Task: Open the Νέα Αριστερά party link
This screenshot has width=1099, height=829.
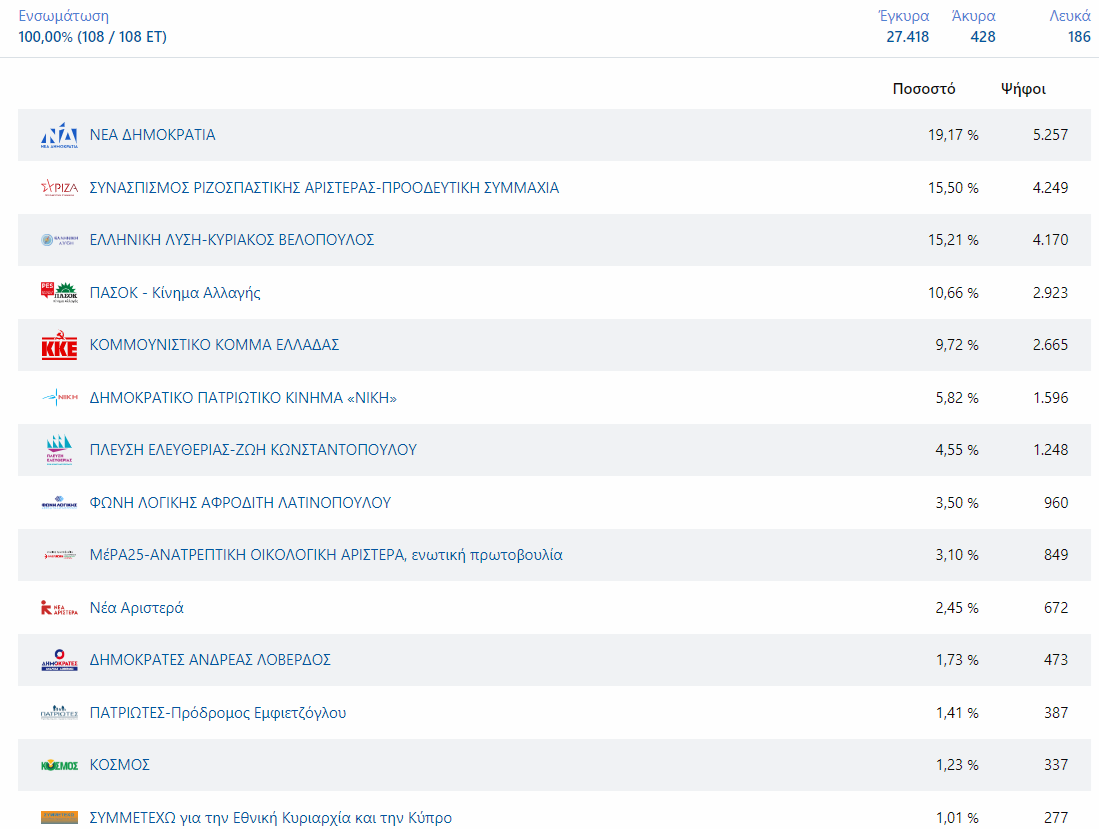Action: (x=136, y=608)
